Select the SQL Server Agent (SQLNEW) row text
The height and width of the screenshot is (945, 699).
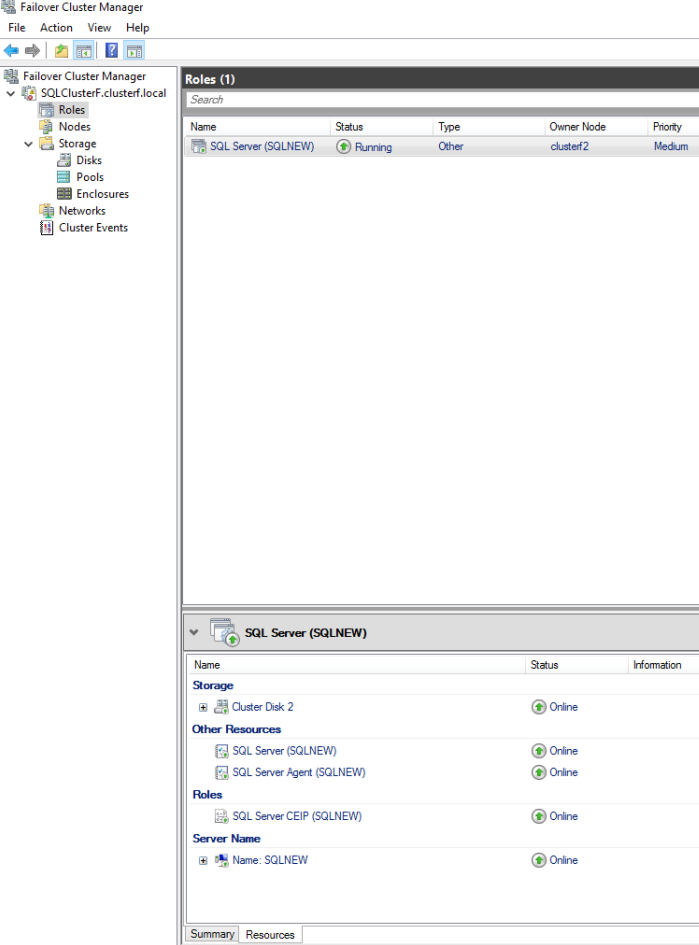pyautogui.click(x=299, y=773)
